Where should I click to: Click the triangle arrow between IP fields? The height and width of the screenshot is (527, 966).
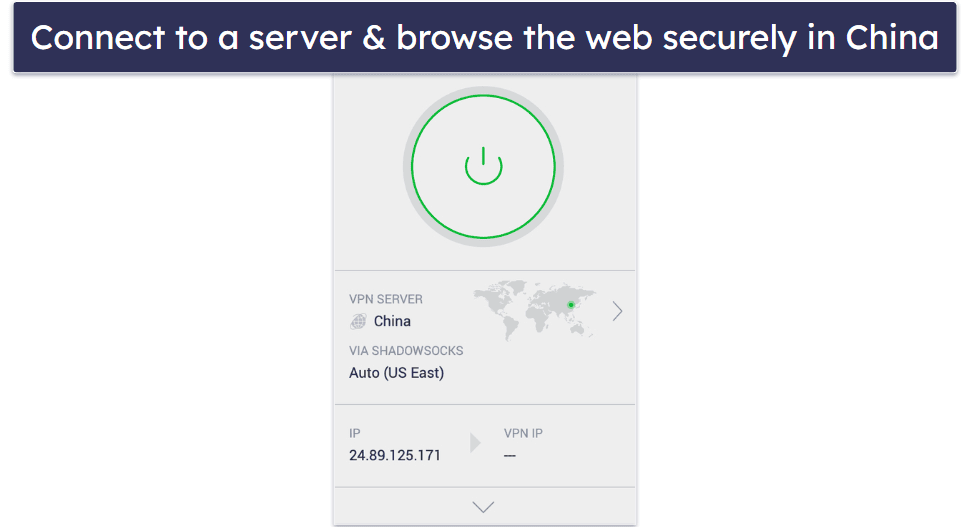[475, 443]
